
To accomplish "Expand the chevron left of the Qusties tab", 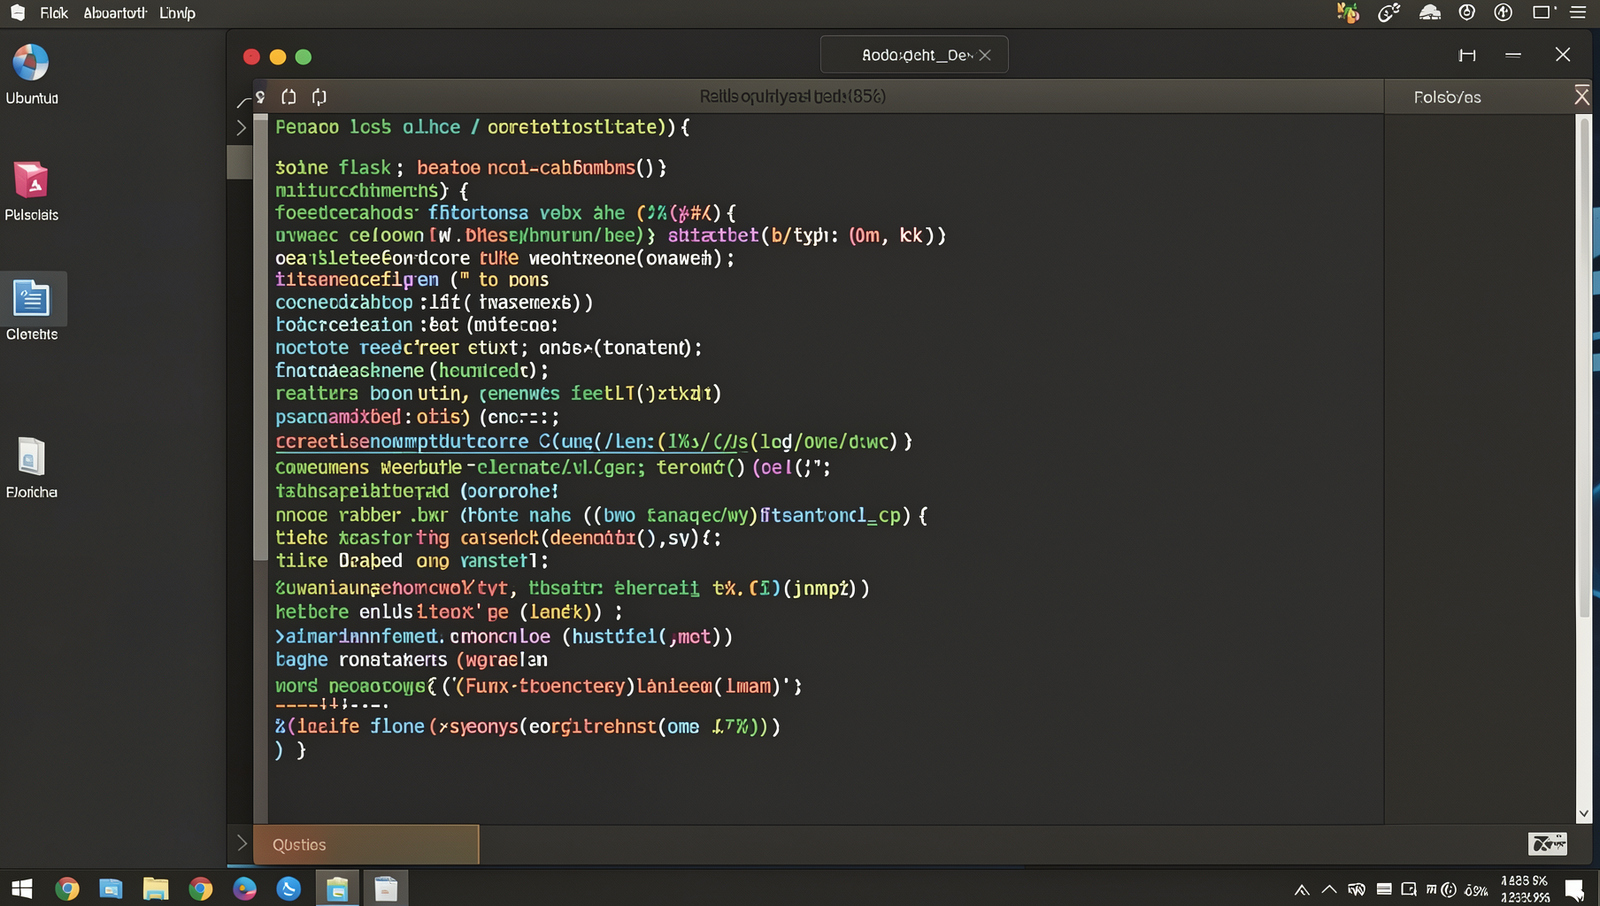I will coord(241,843).
